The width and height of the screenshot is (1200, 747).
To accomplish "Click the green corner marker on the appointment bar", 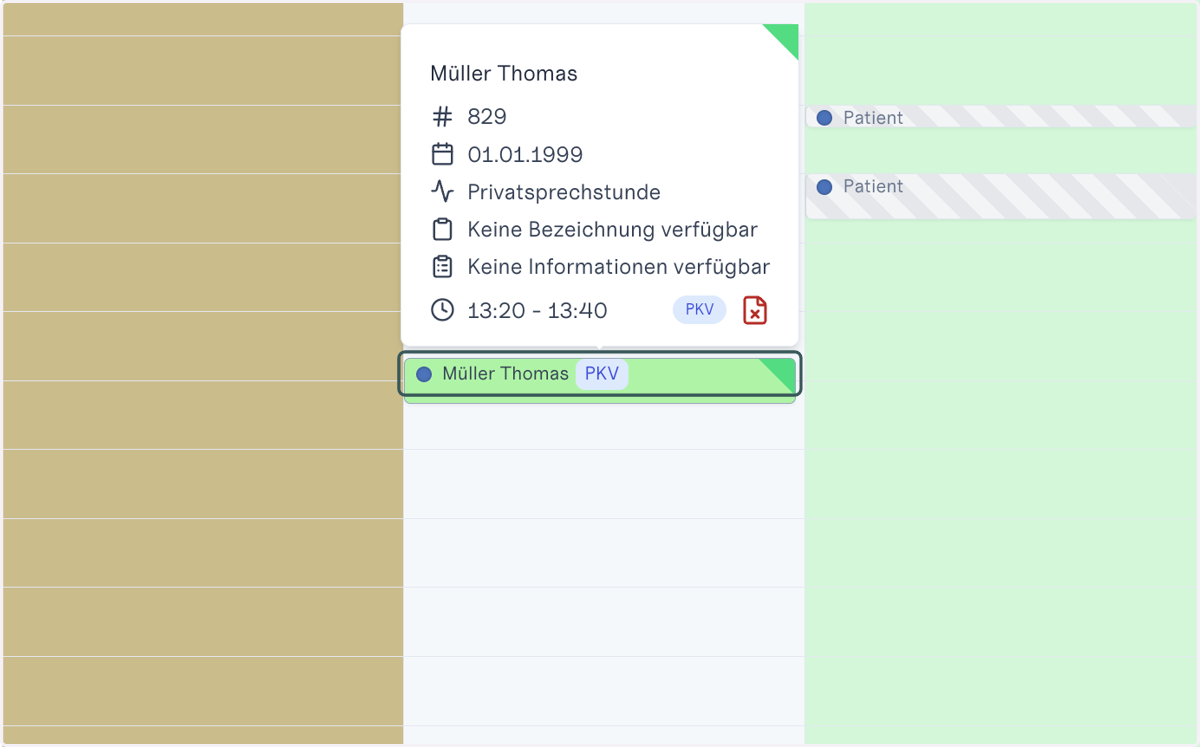I will point(783,371).
